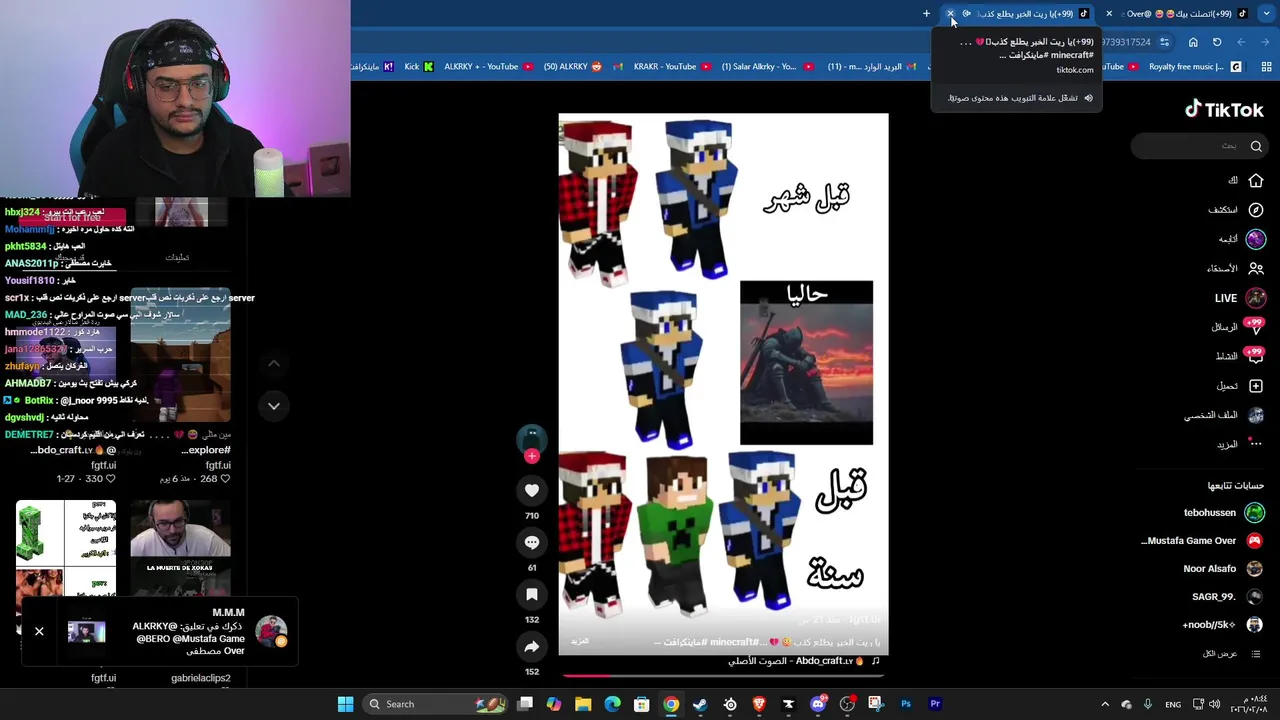Open the Upload plus icon

click(1256, 386)
